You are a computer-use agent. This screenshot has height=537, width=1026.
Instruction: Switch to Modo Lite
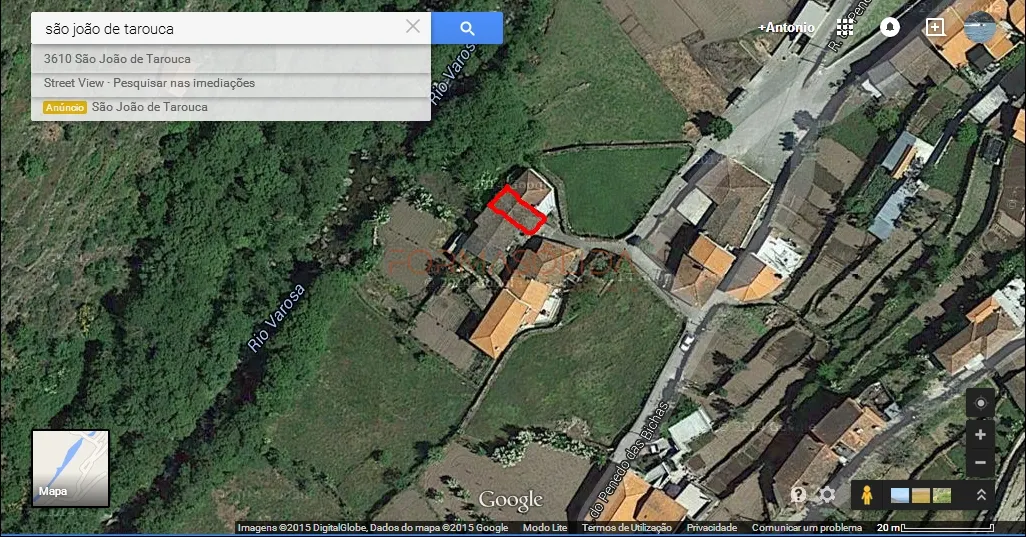[545, 528]
